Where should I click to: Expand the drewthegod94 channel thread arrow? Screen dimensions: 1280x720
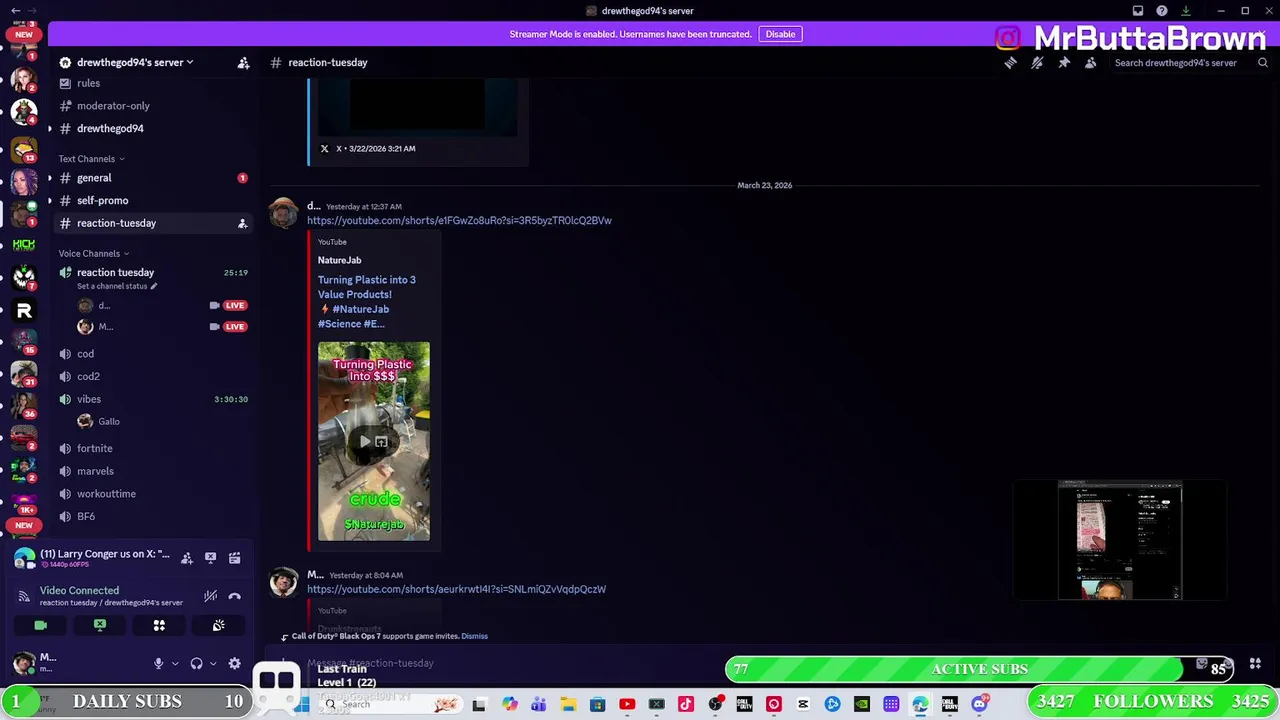tap(49, 128)
